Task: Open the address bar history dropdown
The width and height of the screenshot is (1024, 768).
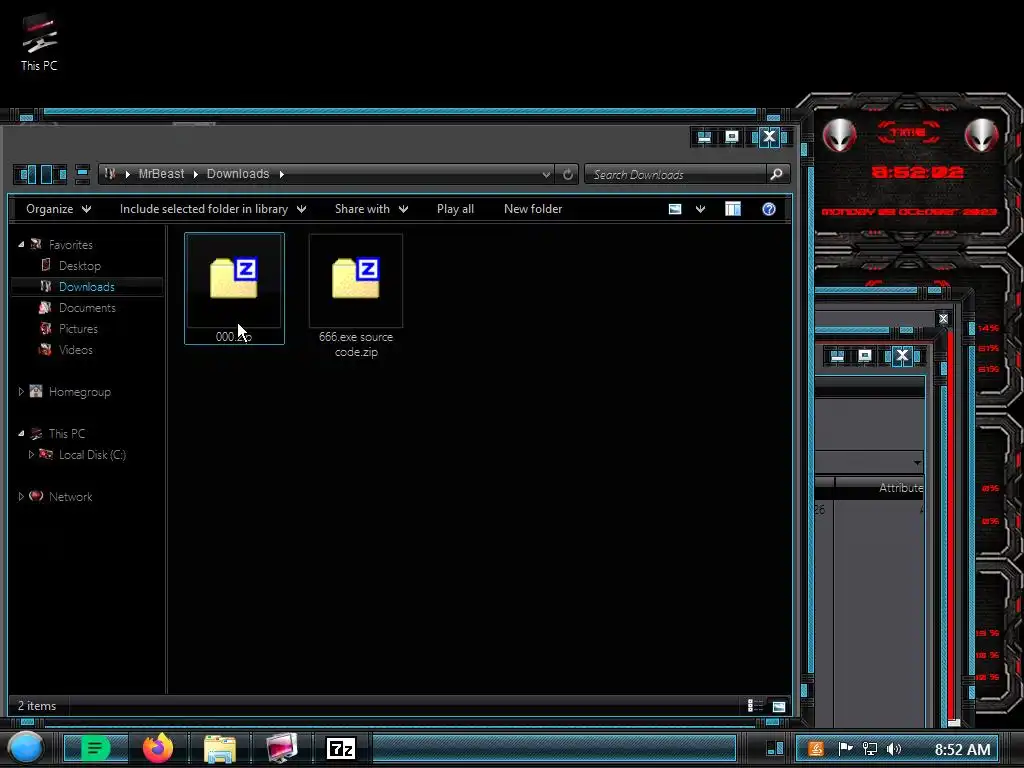Action: coord(546,174)
